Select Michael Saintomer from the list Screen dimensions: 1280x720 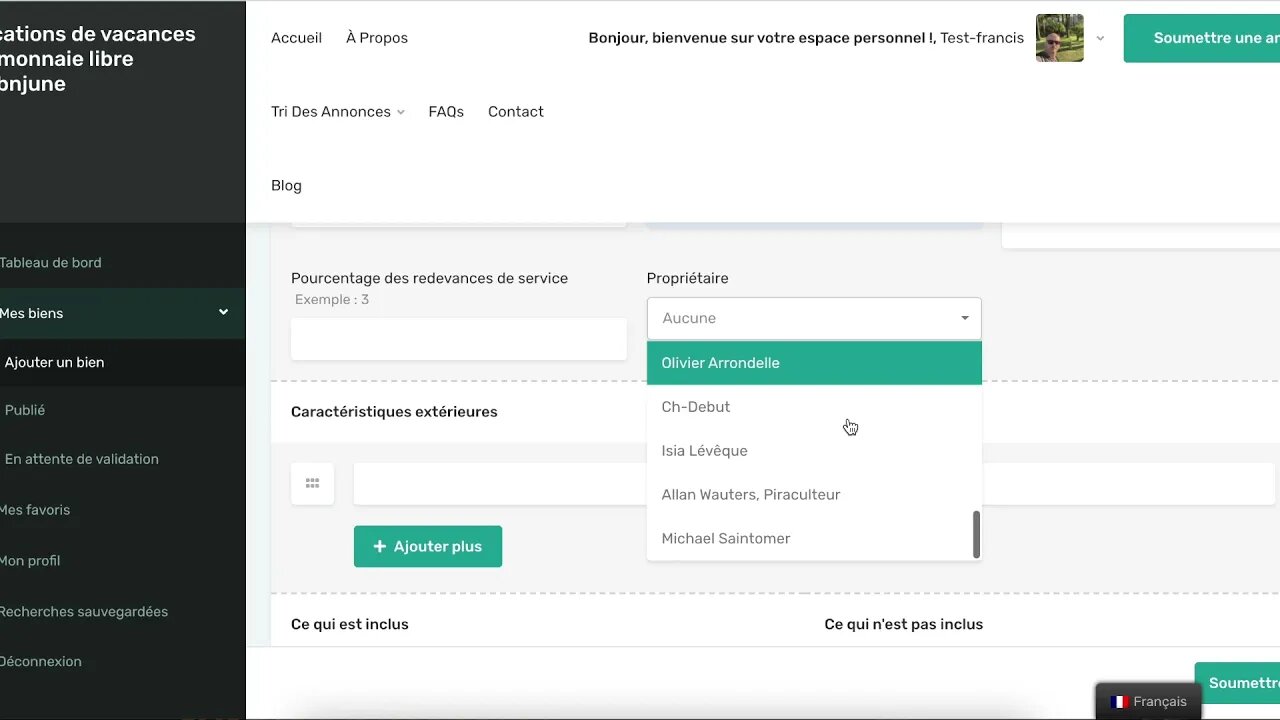tap(725, 539)
